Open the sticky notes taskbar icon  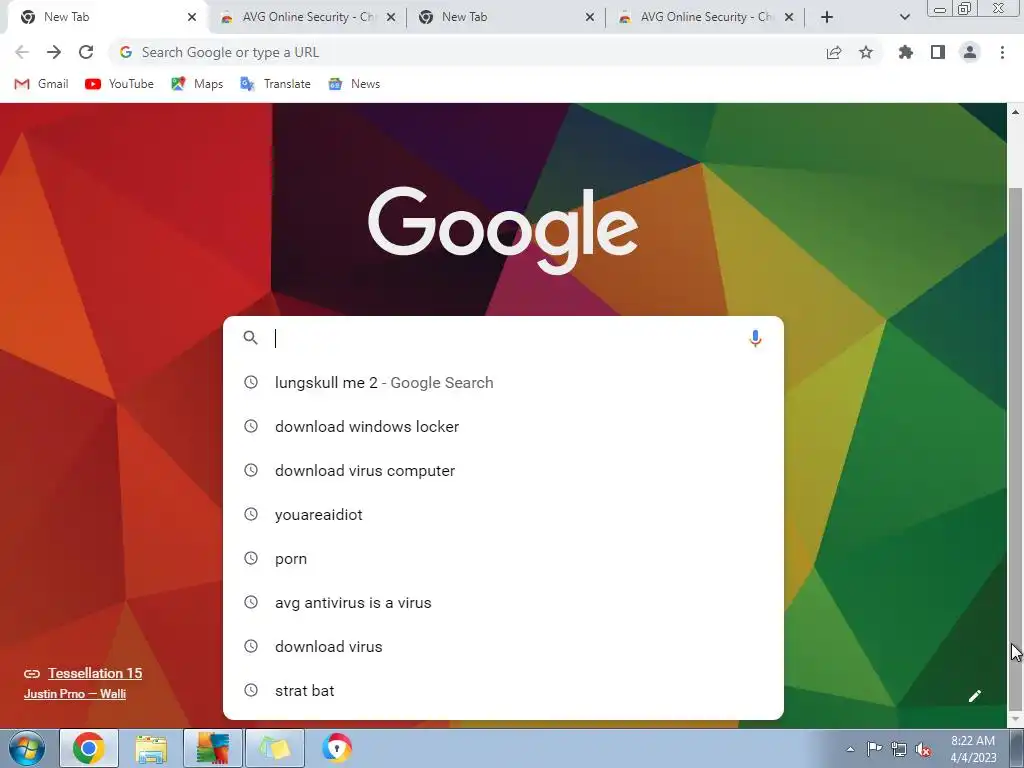click(274, 748)
